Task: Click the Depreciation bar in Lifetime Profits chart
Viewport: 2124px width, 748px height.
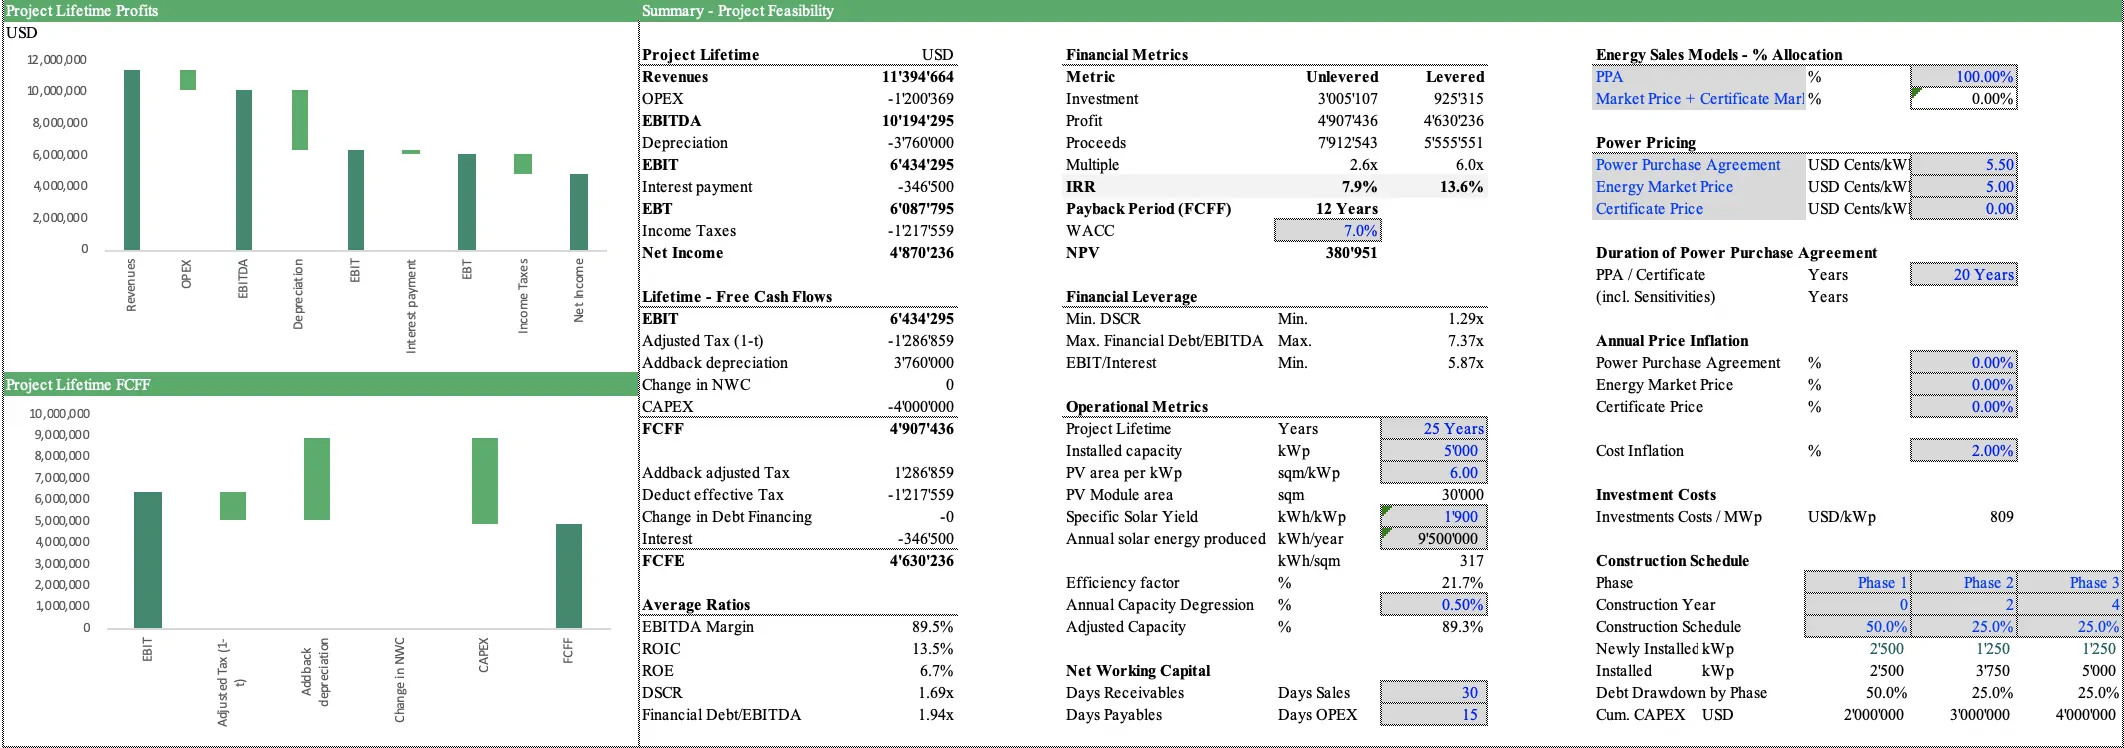Action: click(300, 120)
